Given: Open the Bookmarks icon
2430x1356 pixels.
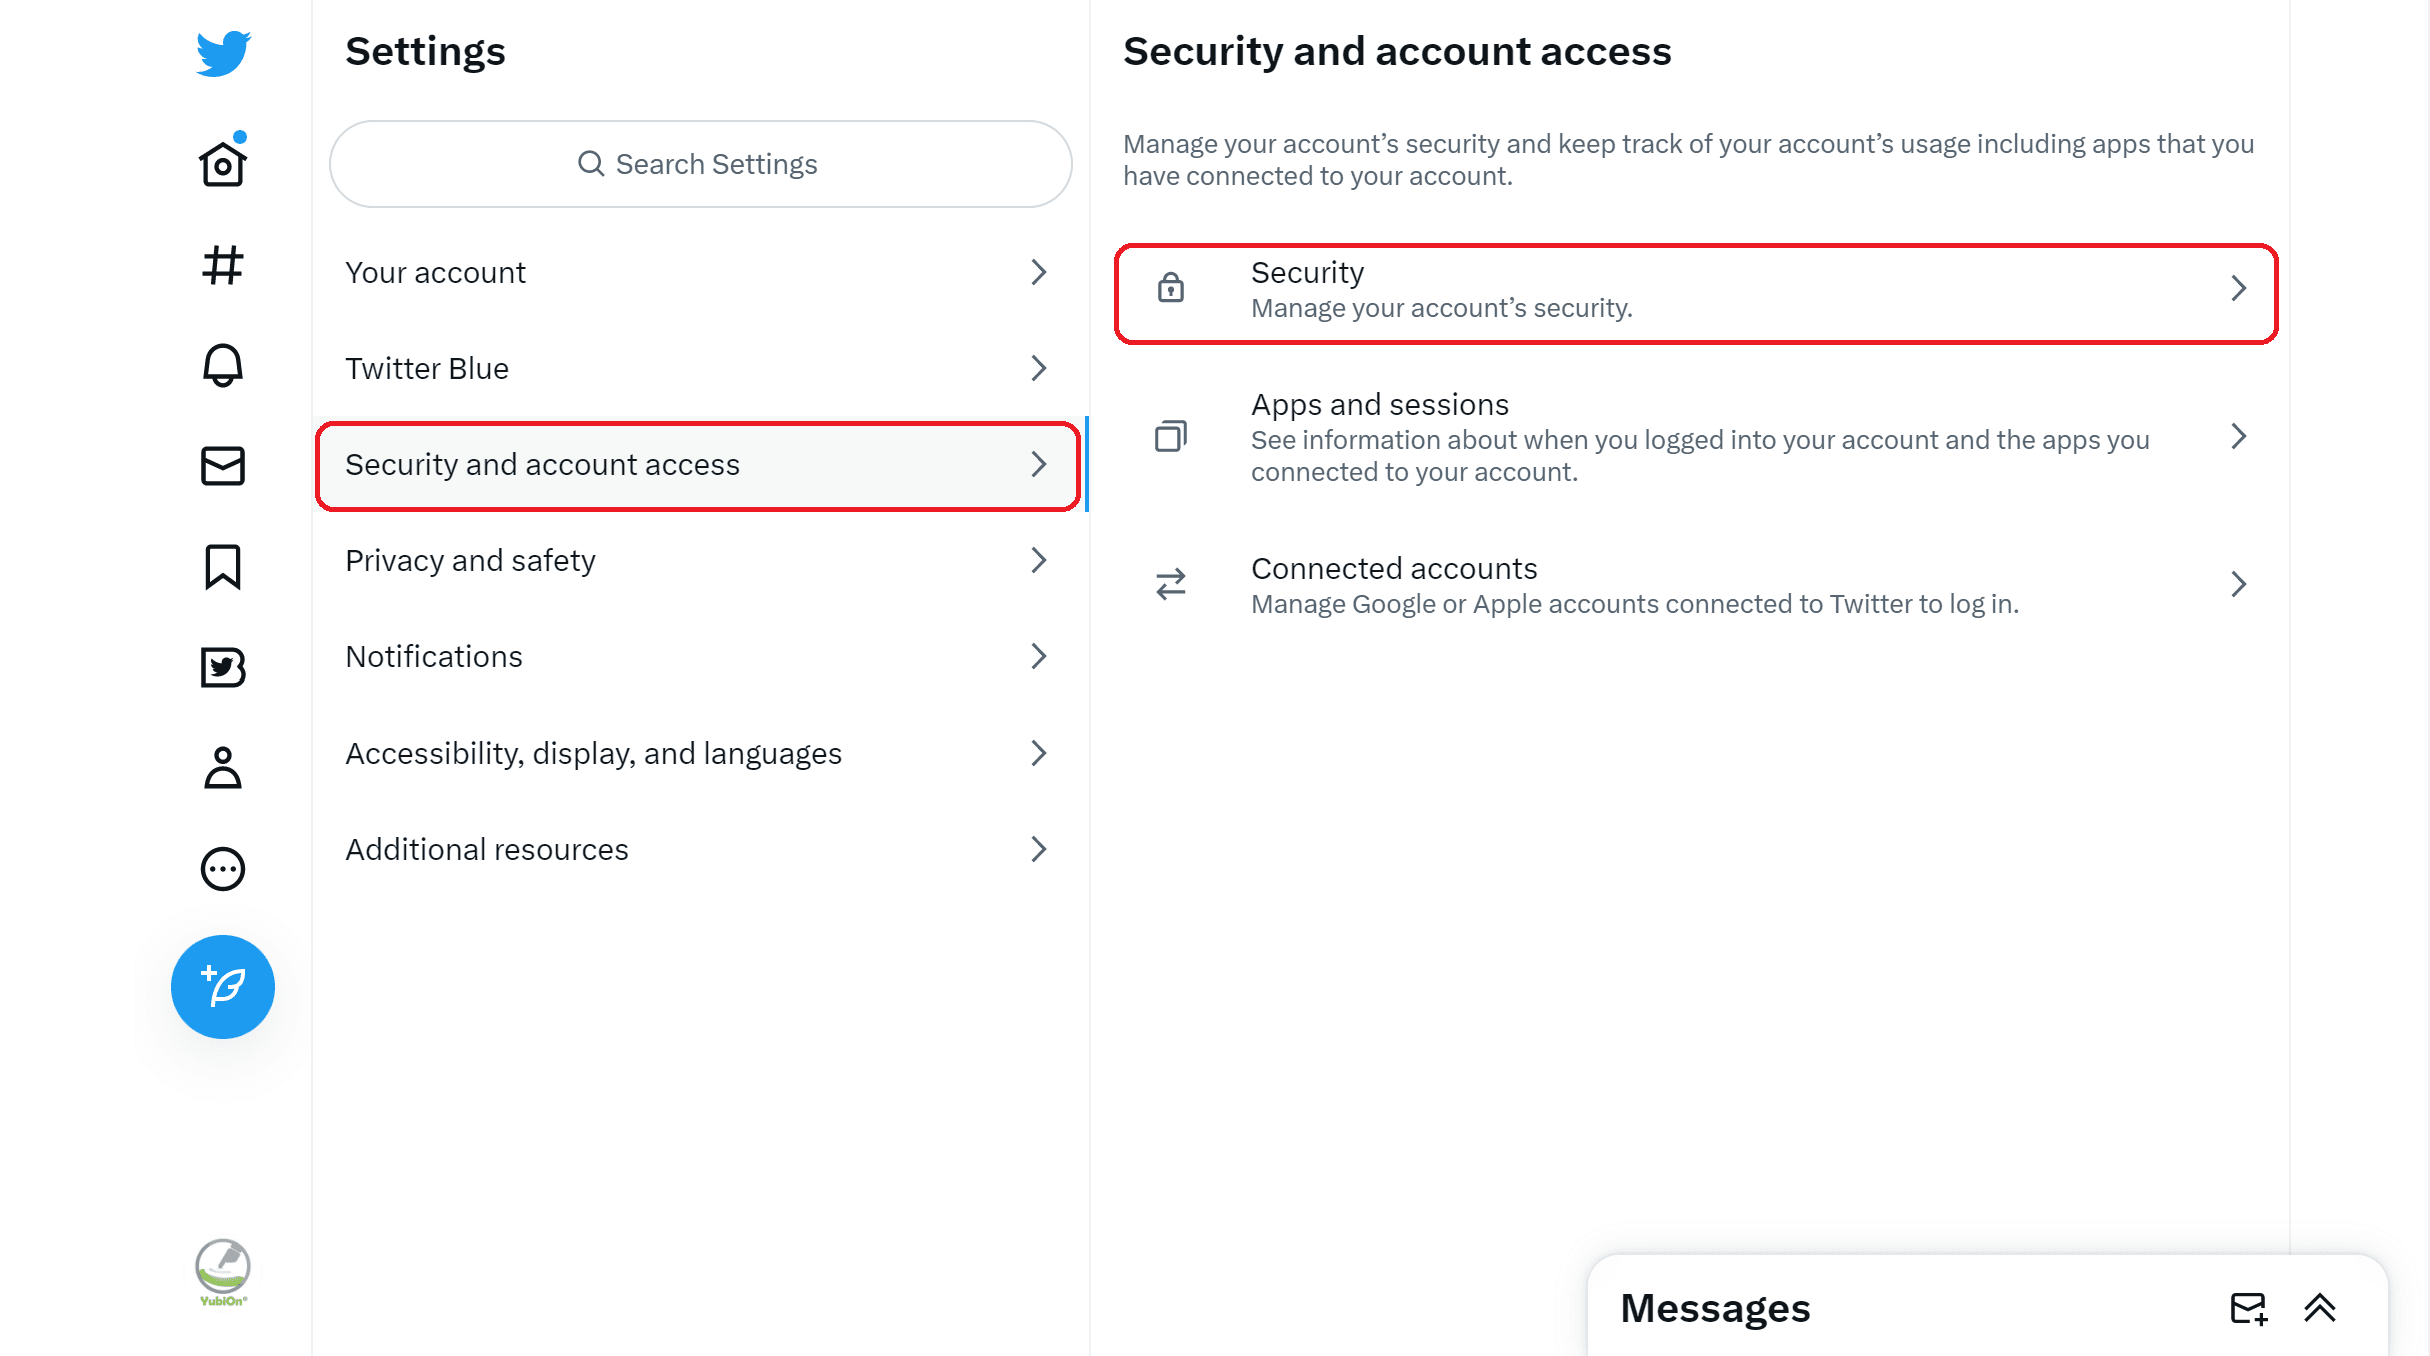Looking at the screenshot, I should tap(223, 567).
